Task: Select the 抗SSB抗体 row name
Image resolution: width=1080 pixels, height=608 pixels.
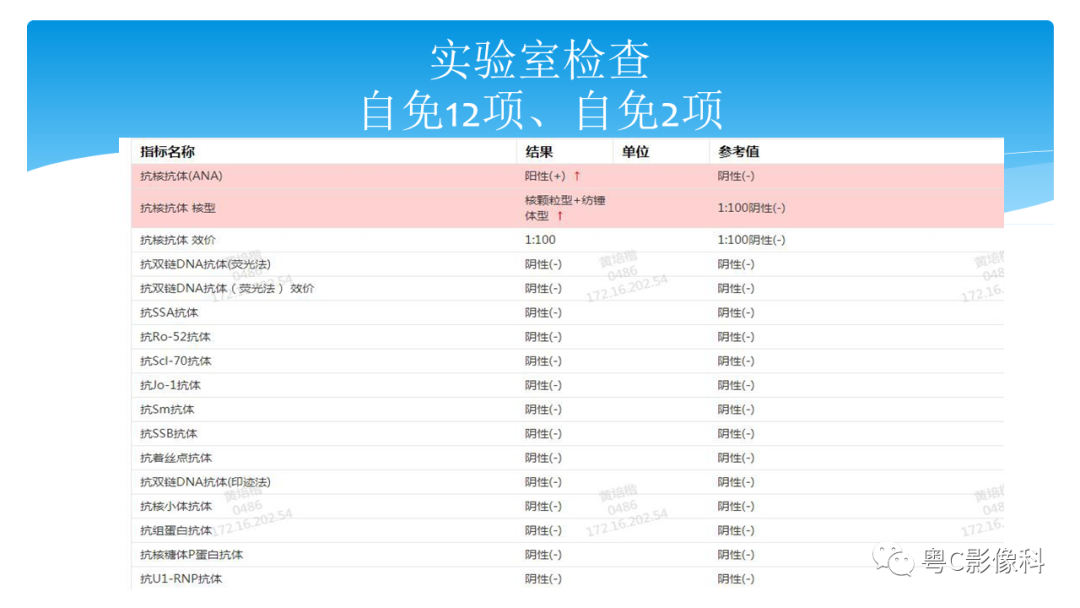Action: coord(169,434)
